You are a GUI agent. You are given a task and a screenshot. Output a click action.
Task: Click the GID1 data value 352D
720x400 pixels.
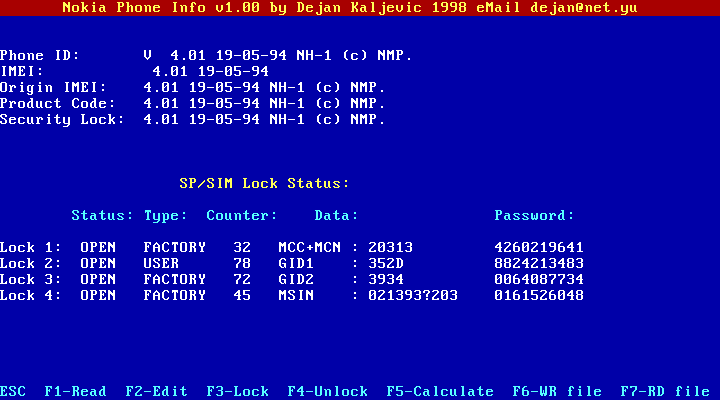pos(385,263)
